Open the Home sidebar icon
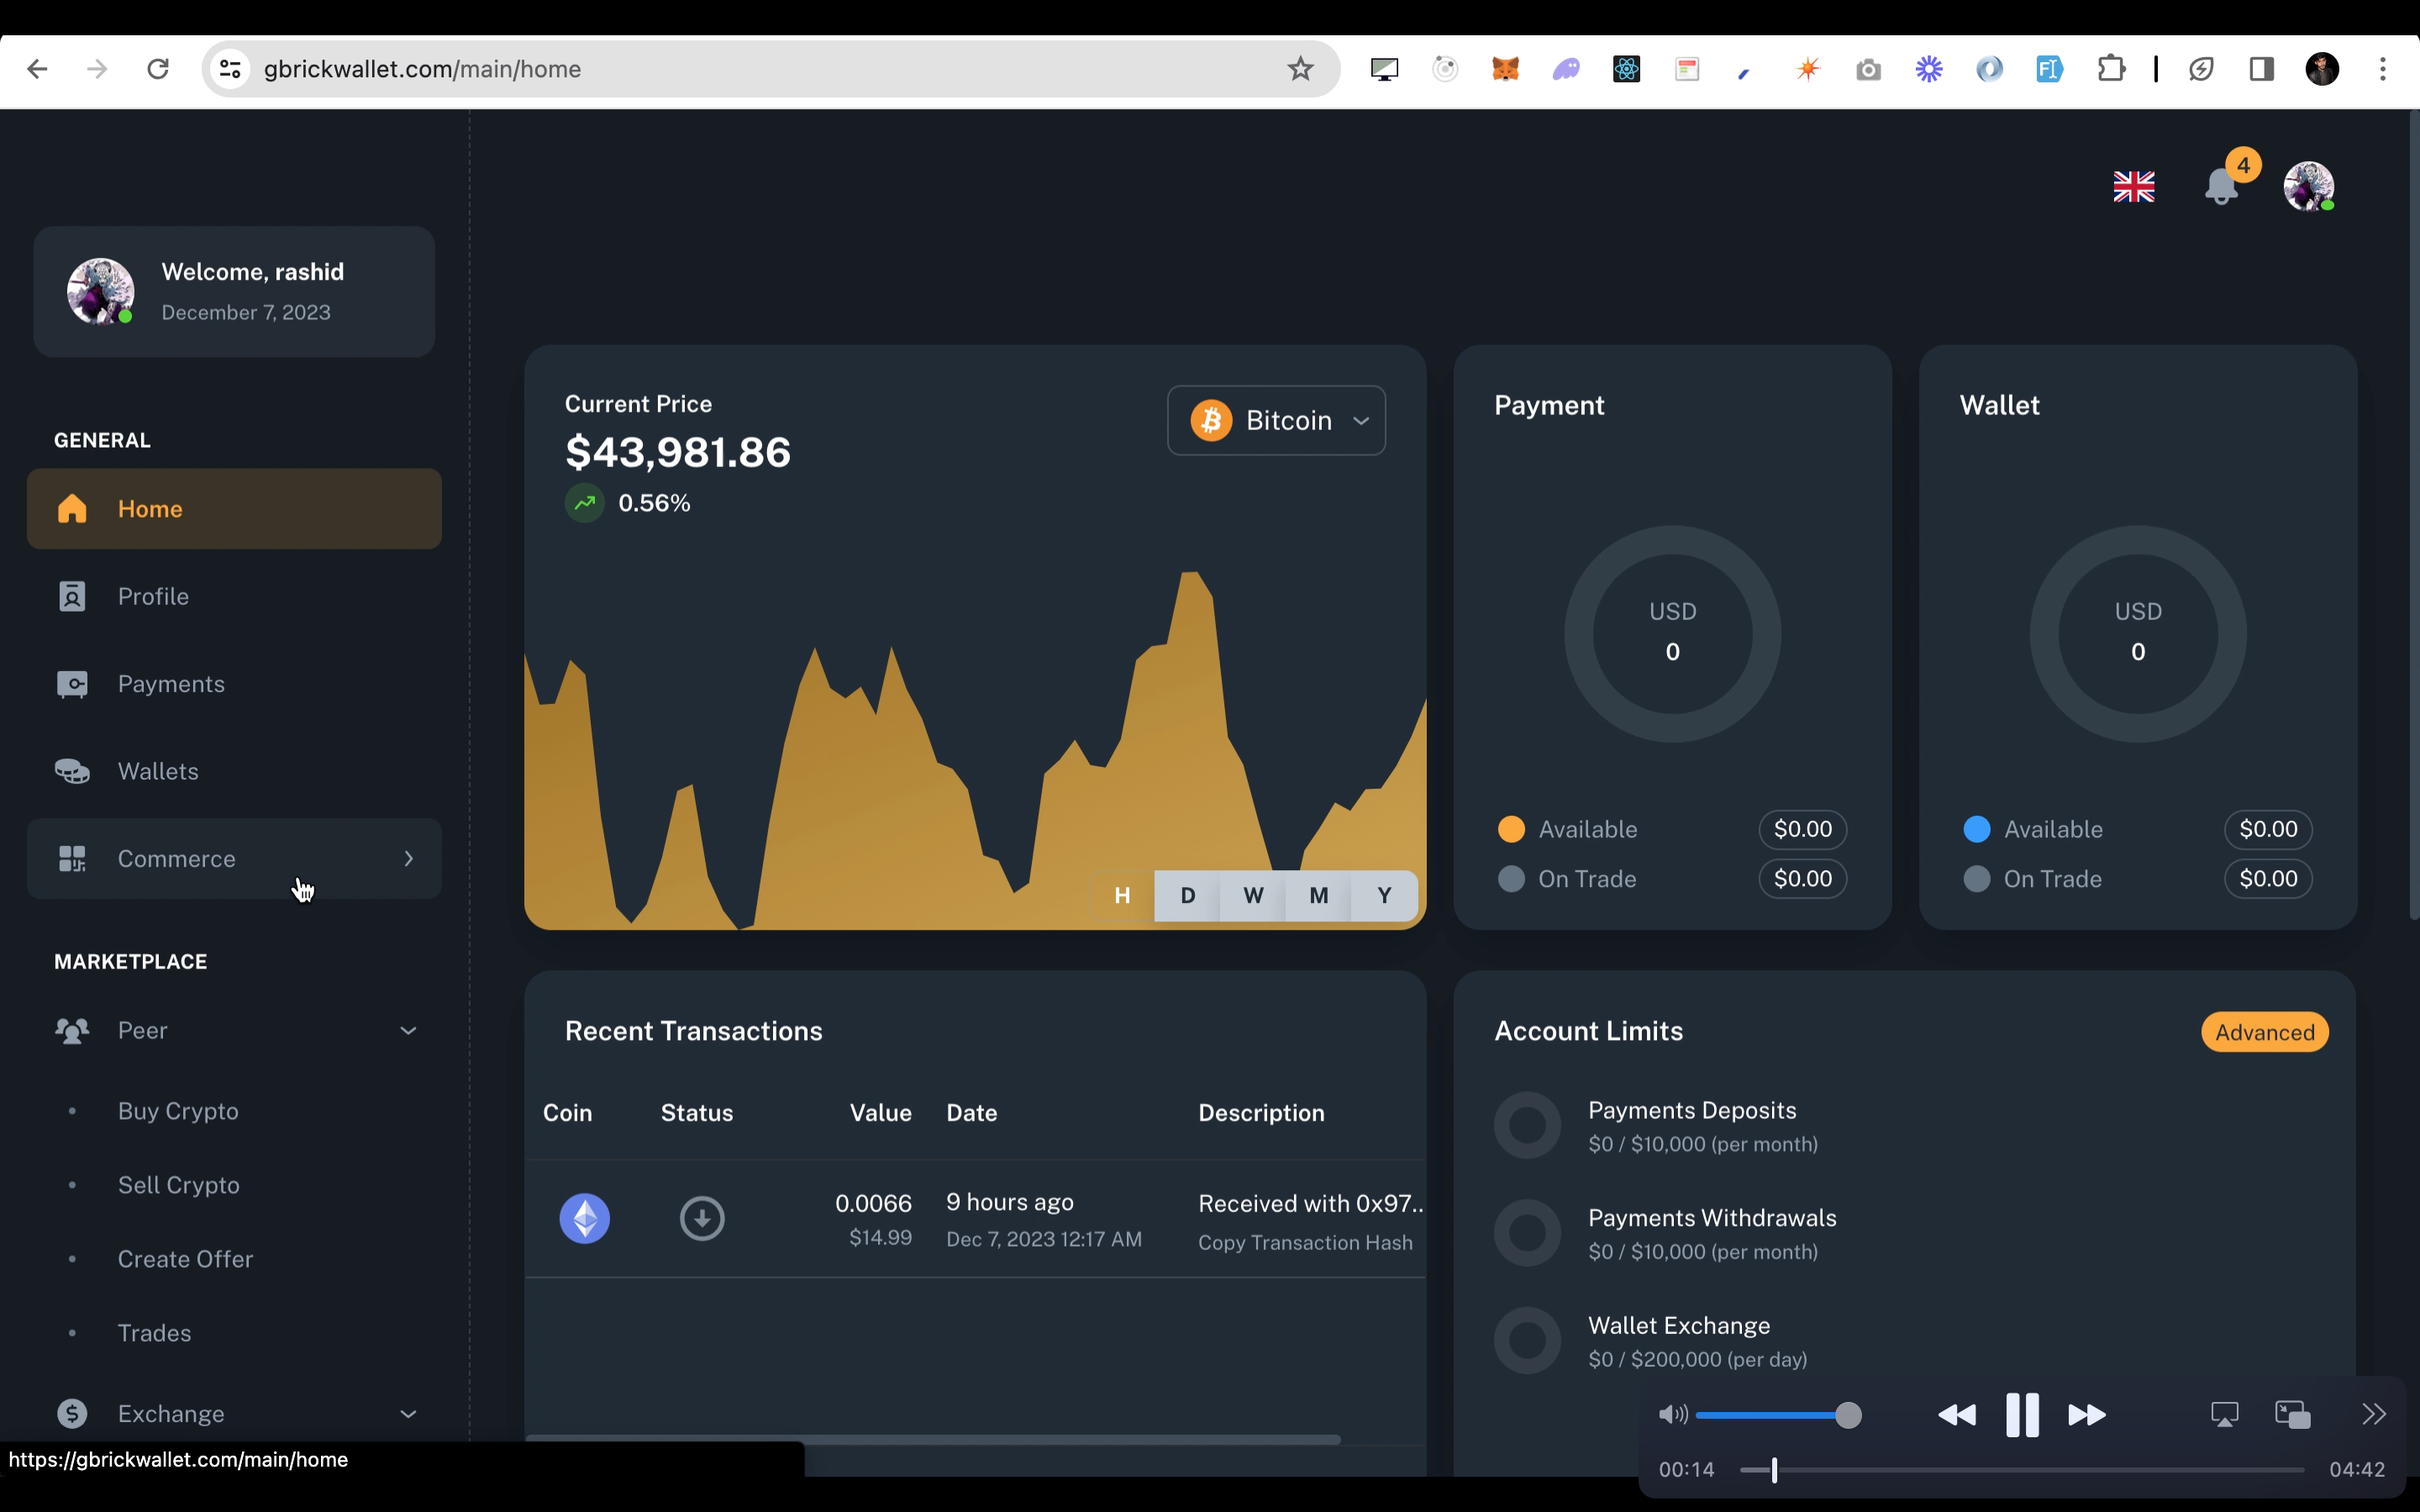Viewport: 2420px width, 1512px height. pyautogui.click(x=72, y=508)
